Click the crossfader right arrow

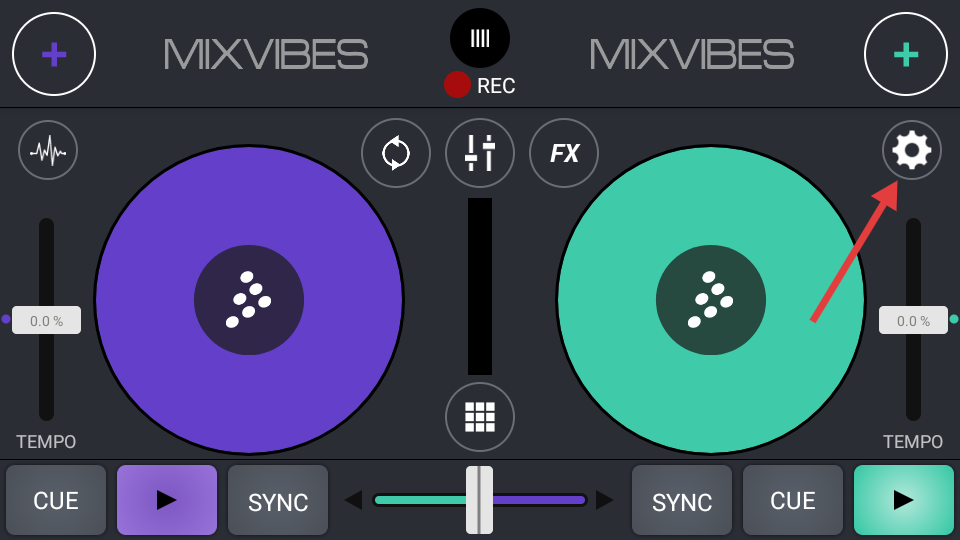pos(604,500)
